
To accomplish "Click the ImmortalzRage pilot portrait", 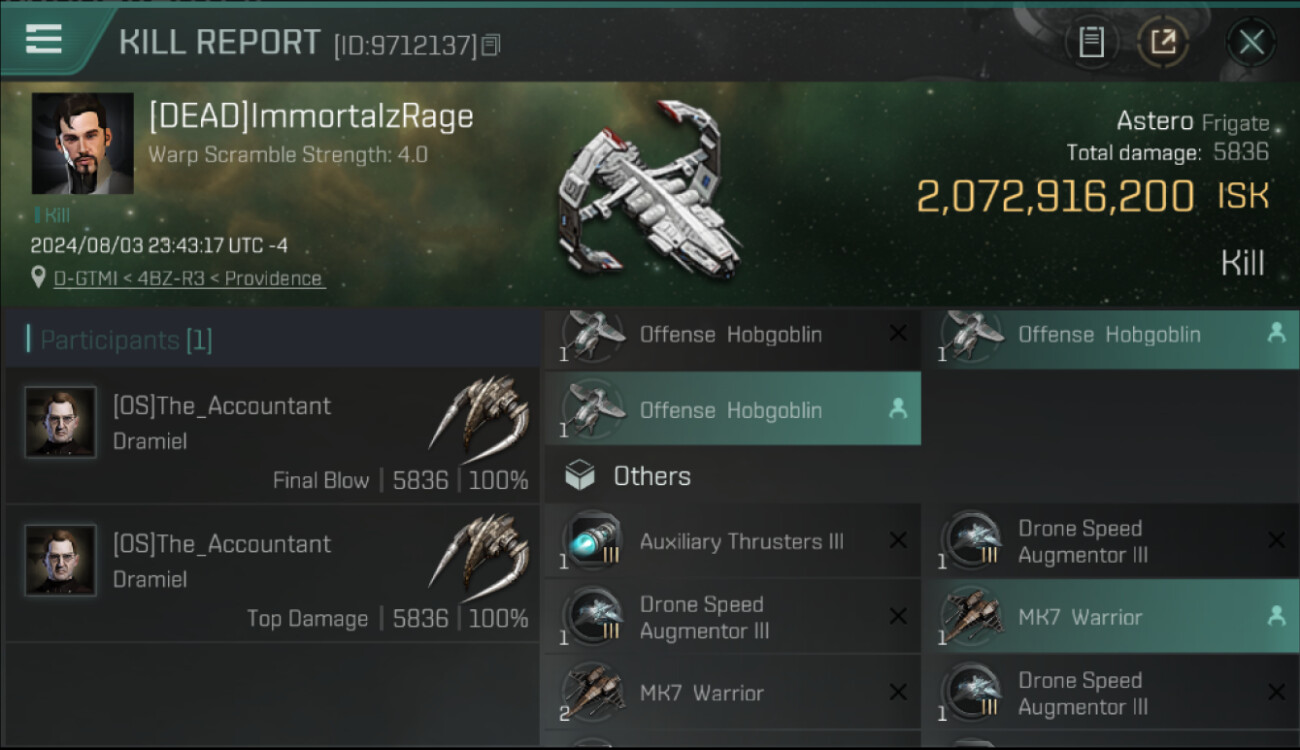I will click(x=82, y=143).
